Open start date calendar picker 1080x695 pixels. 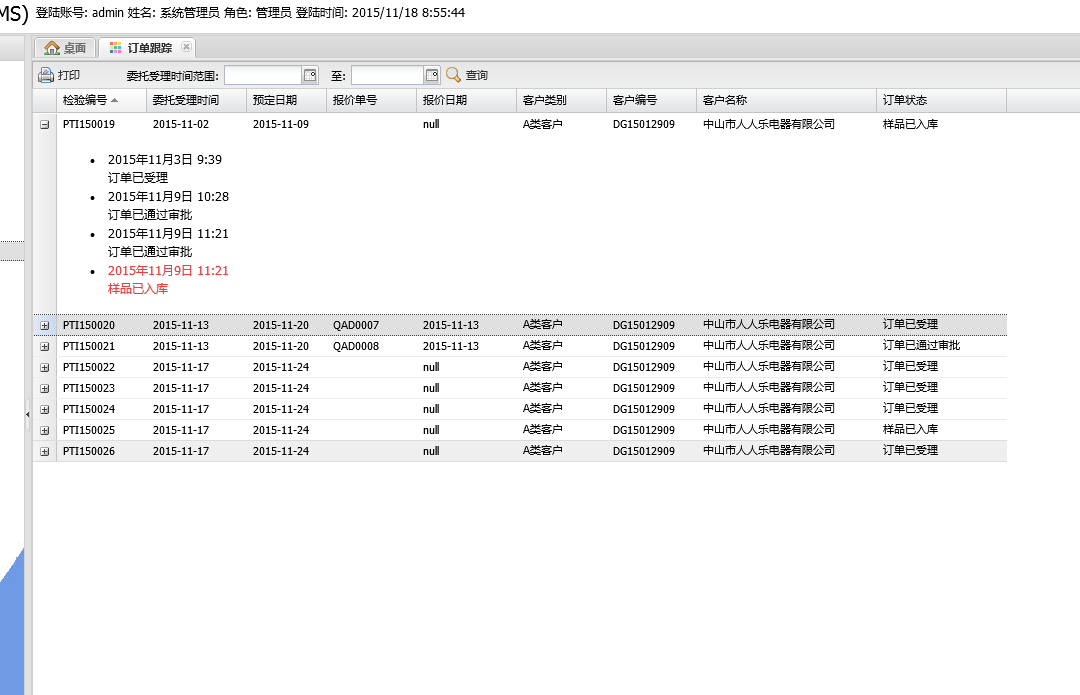tap(310, 75)
